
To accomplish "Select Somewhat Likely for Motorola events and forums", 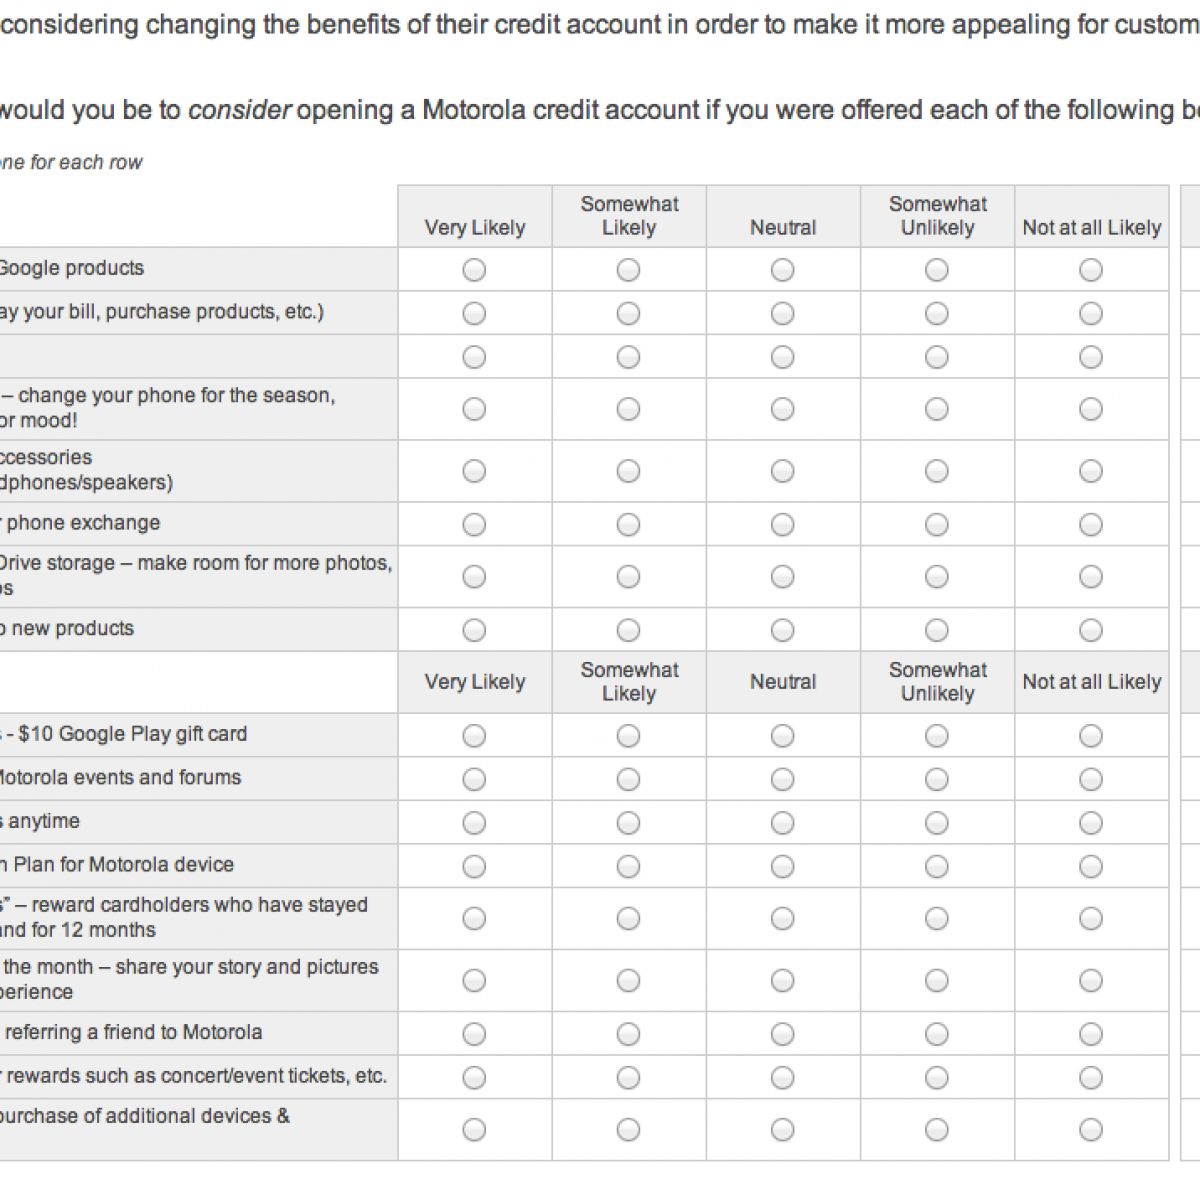I will point(628,779).
